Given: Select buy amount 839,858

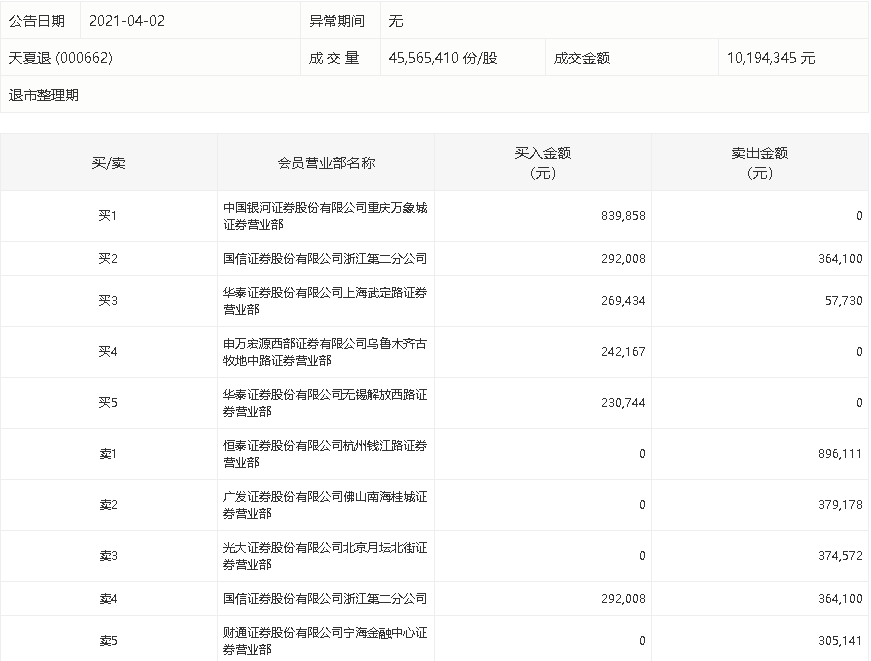Looking at the screenshot, I should click(623, 216).
